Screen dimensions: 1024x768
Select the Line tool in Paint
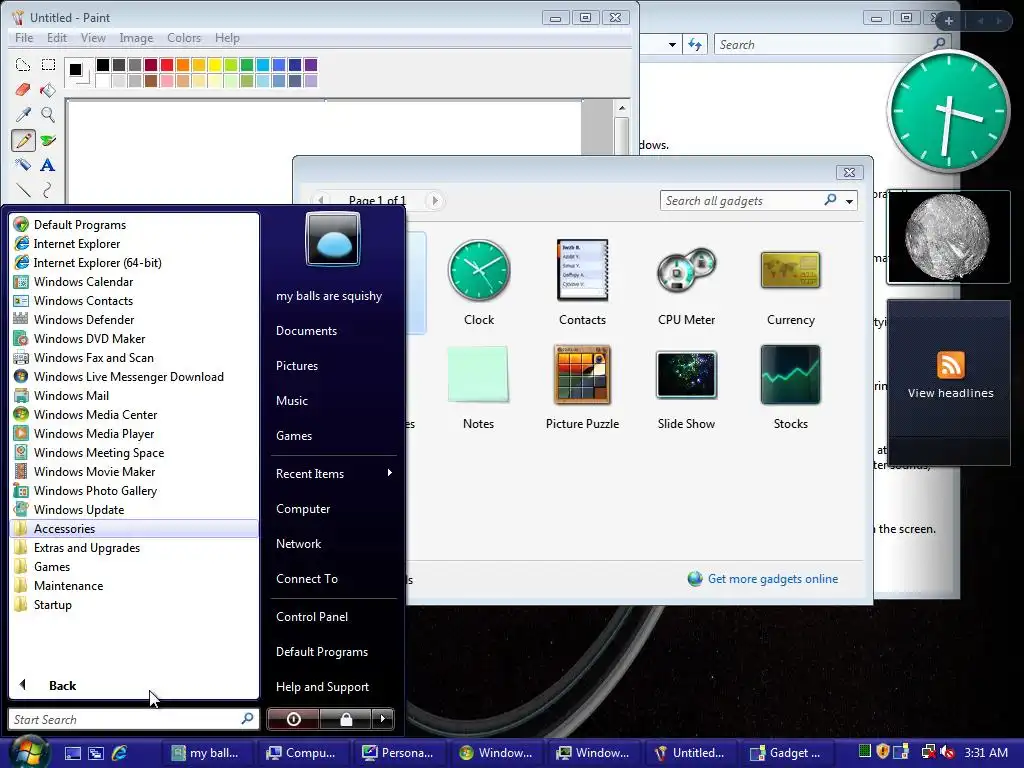pos(23,190)
